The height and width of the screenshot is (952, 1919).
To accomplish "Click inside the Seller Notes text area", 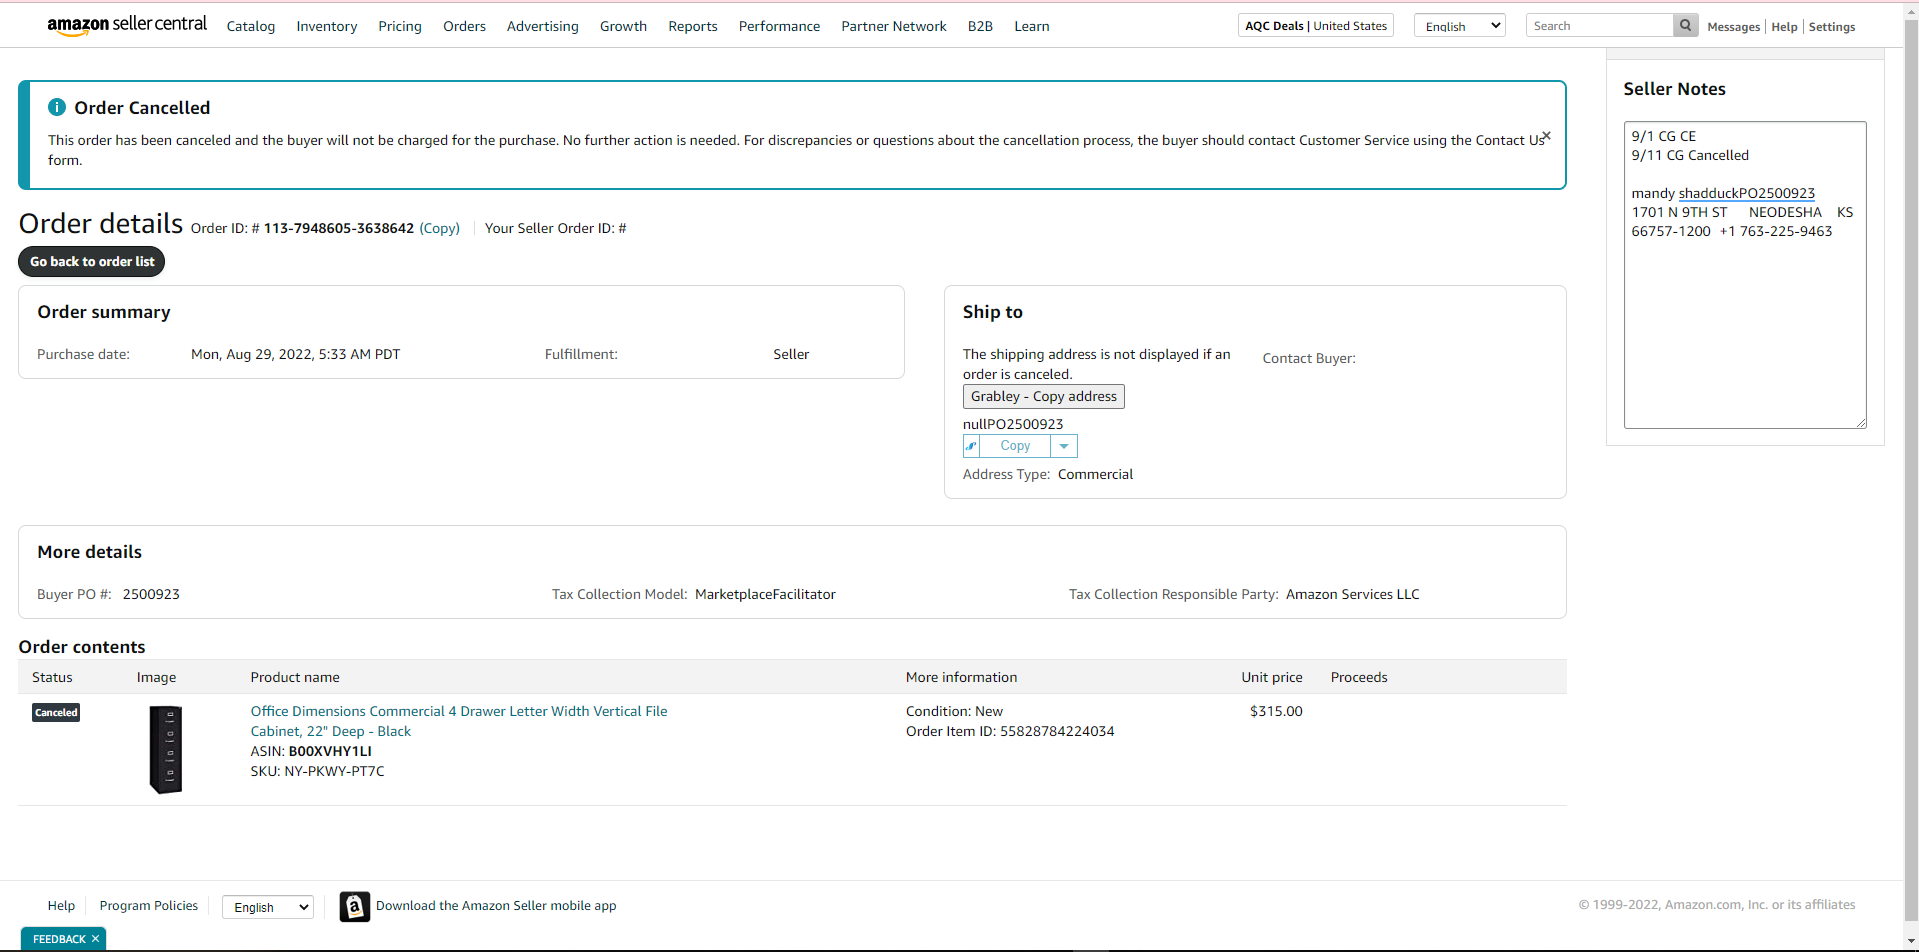I will point(1745,275).
